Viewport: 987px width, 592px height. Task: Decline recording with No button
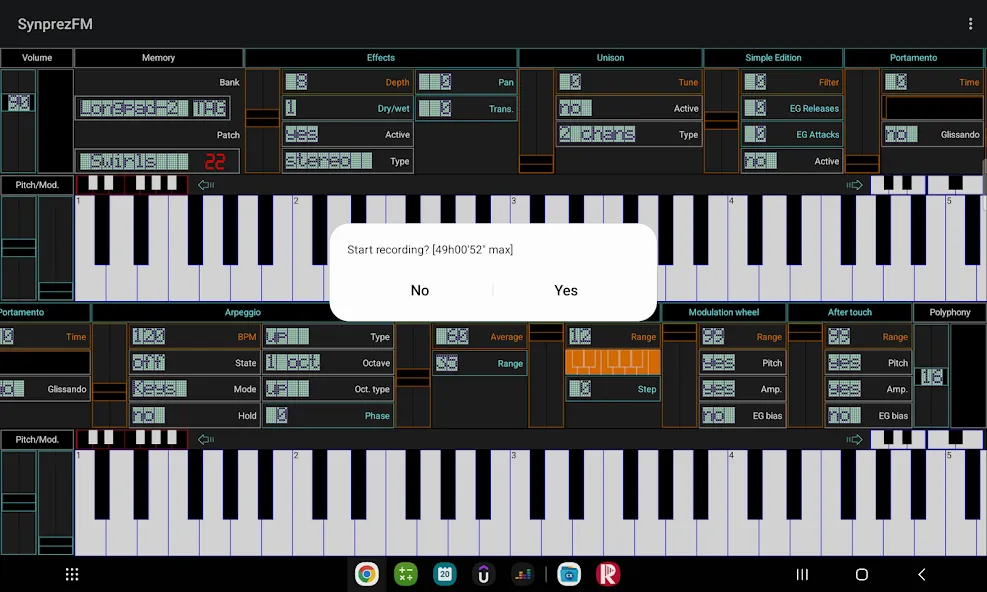coord(420,290)
